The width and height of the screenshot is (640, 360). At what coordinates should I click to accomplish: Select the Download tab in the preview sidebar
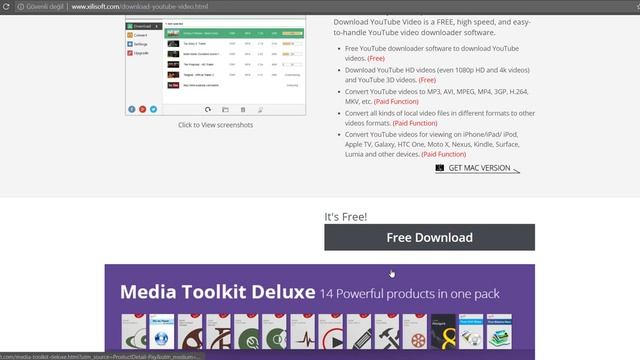point(144,26)
